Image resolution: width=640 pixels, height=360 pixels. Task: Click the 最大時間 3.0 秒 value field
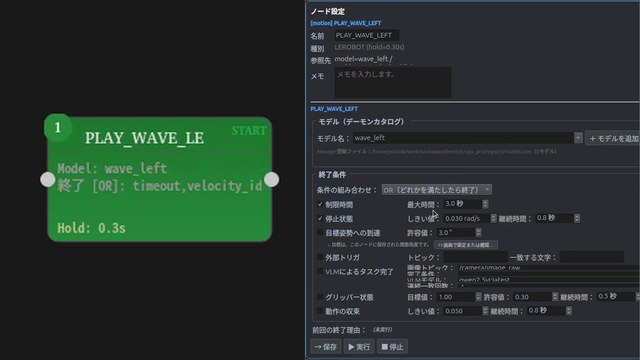(462, 204)
